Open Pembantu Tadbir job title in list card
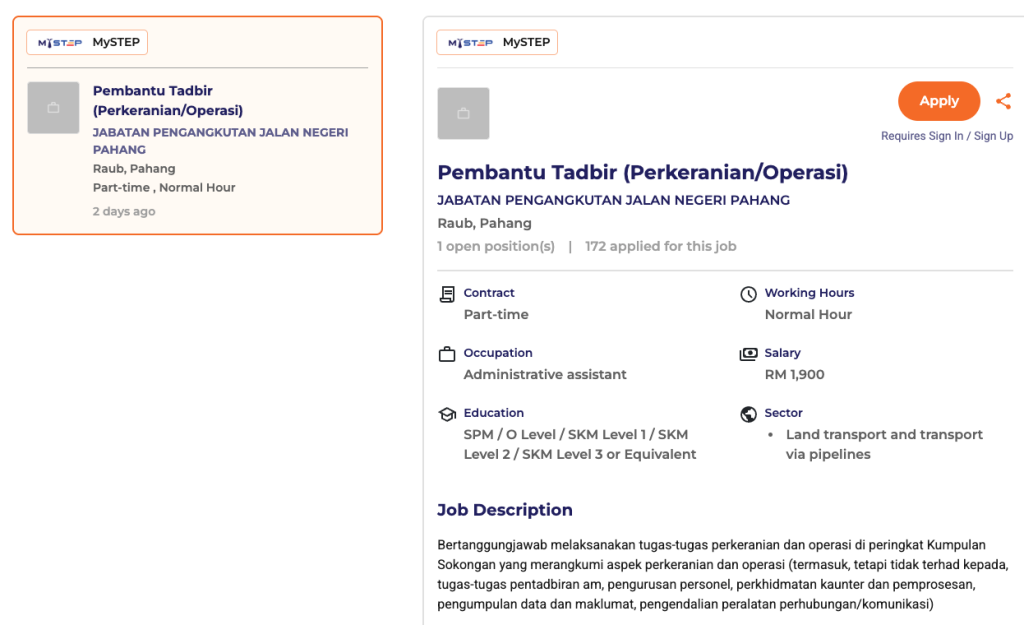1024x625 pixels. point(168,100)
